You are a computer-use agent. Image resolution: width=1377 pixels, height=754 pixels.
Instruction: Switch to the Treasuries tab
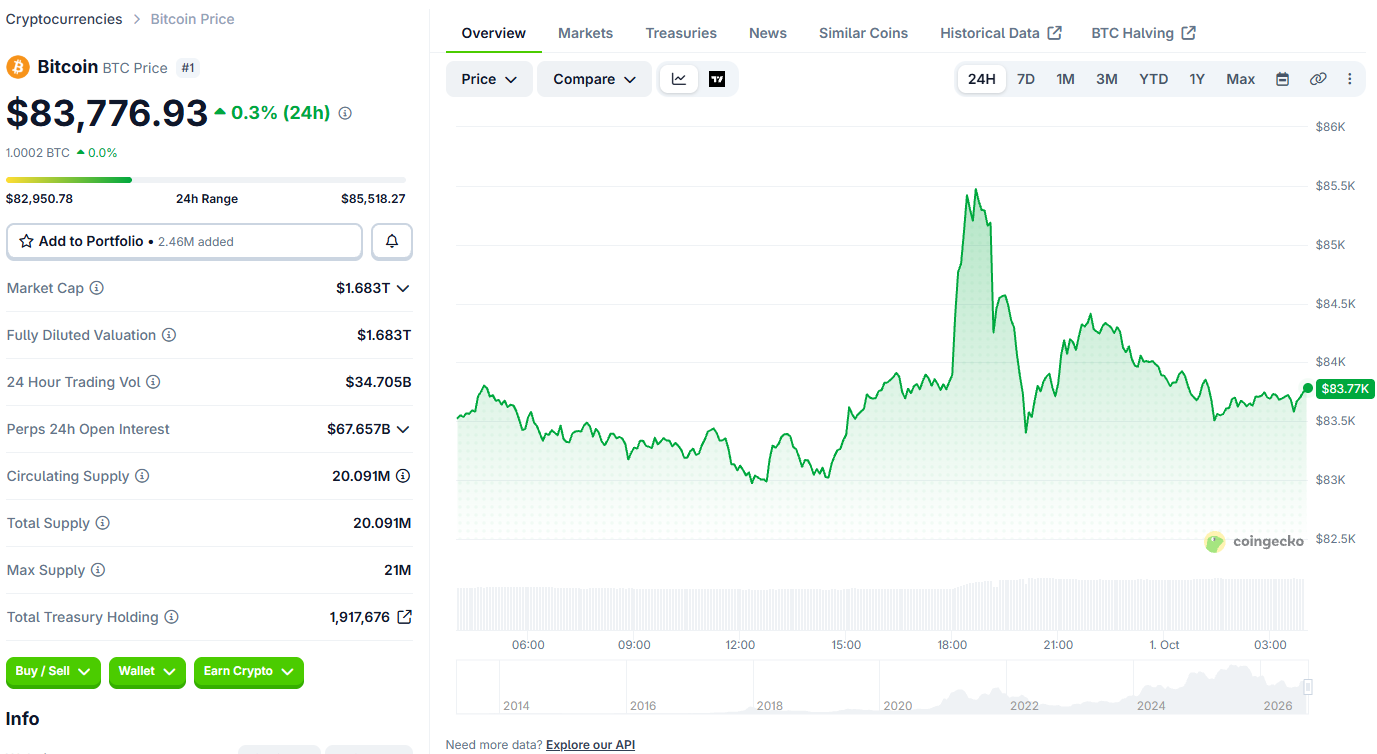click(x=681, y=33)
